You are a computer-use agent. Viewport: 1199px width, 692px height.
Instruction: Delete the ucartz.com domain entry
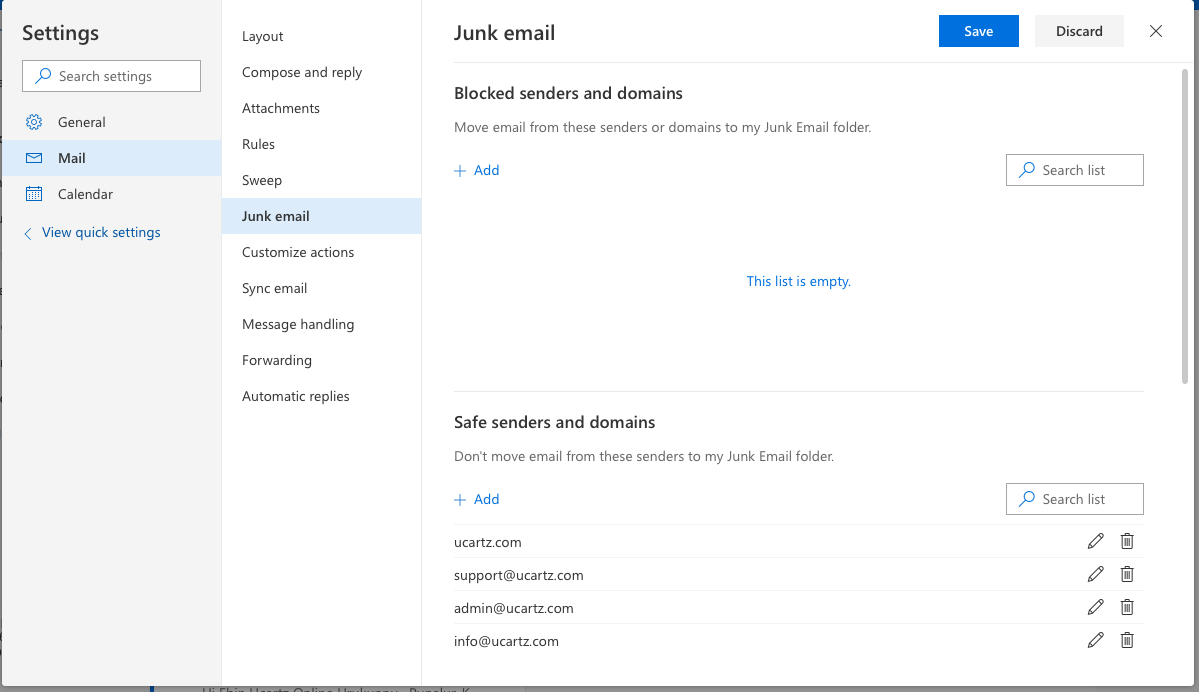[x=1127, y=540]
